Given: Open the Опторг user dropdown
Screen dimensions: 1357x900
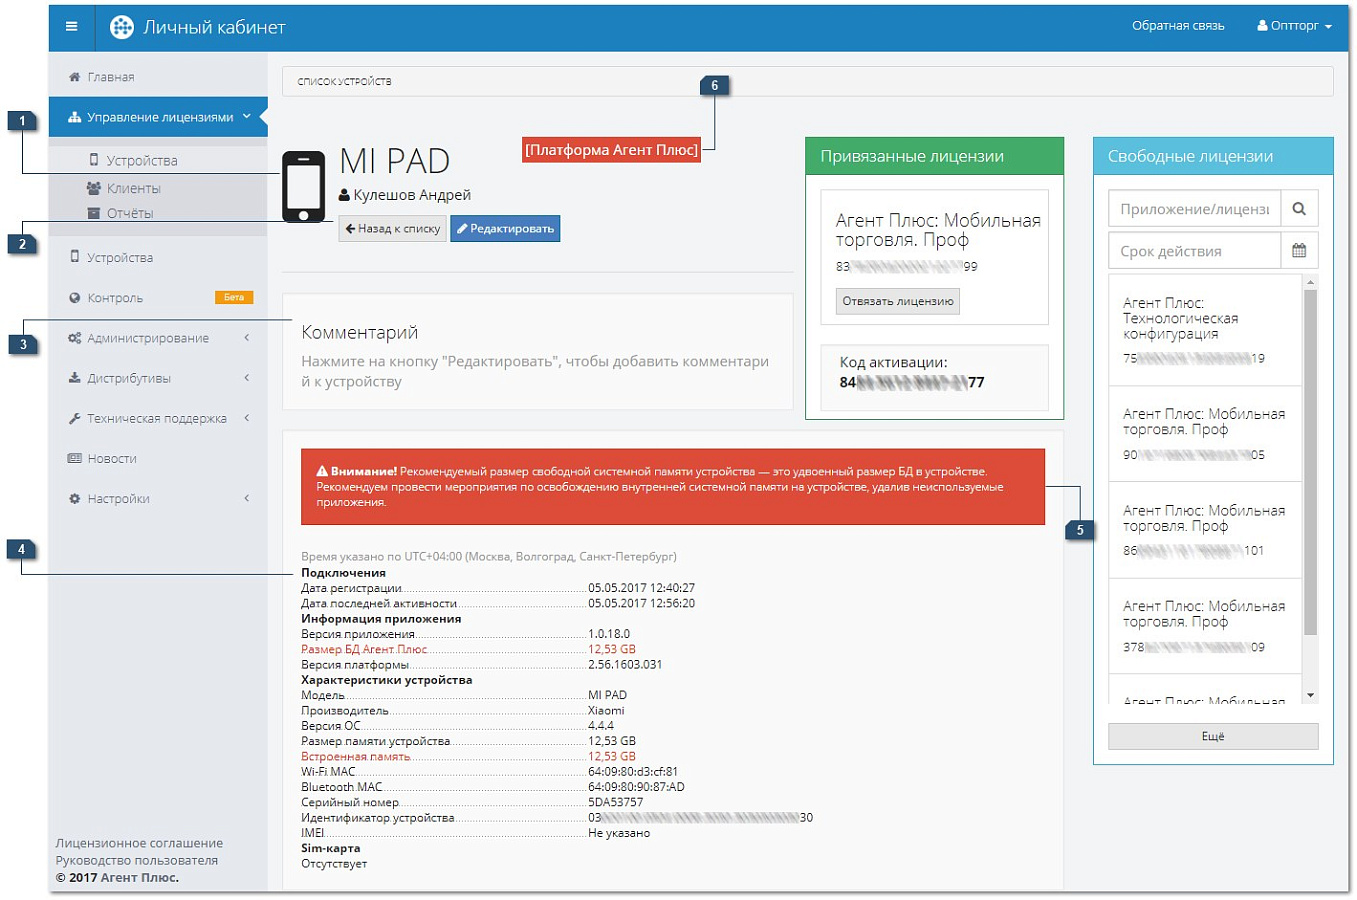Looking at the screenshot, I should pyautogui.click(x=1294, y=26).
